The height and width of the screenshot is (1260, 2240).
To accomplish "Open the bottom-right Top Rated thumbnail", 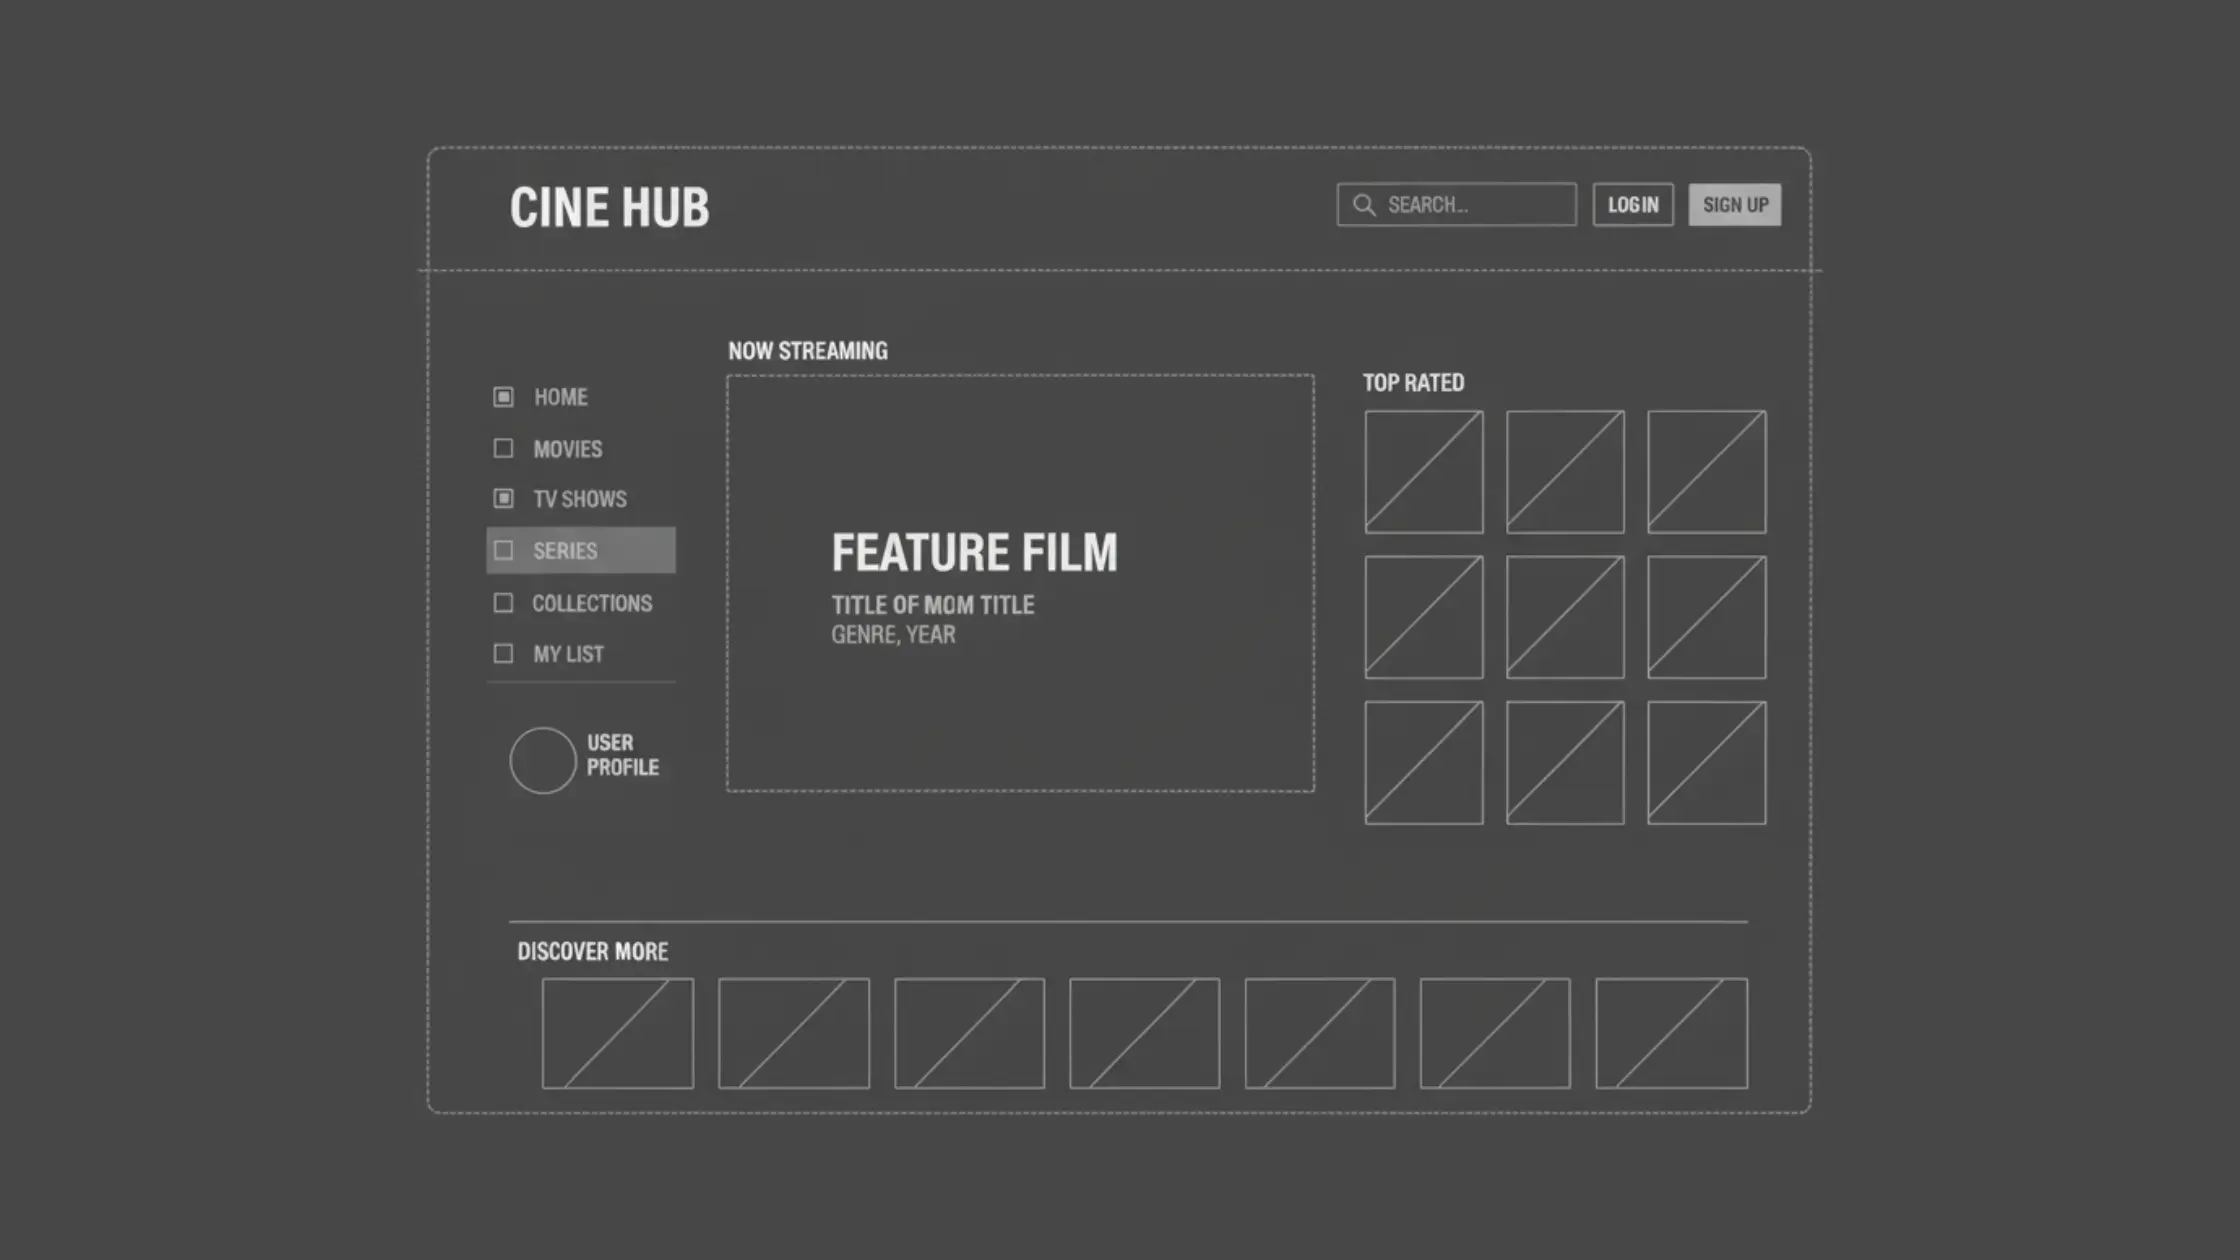I will pos(1706,762).
